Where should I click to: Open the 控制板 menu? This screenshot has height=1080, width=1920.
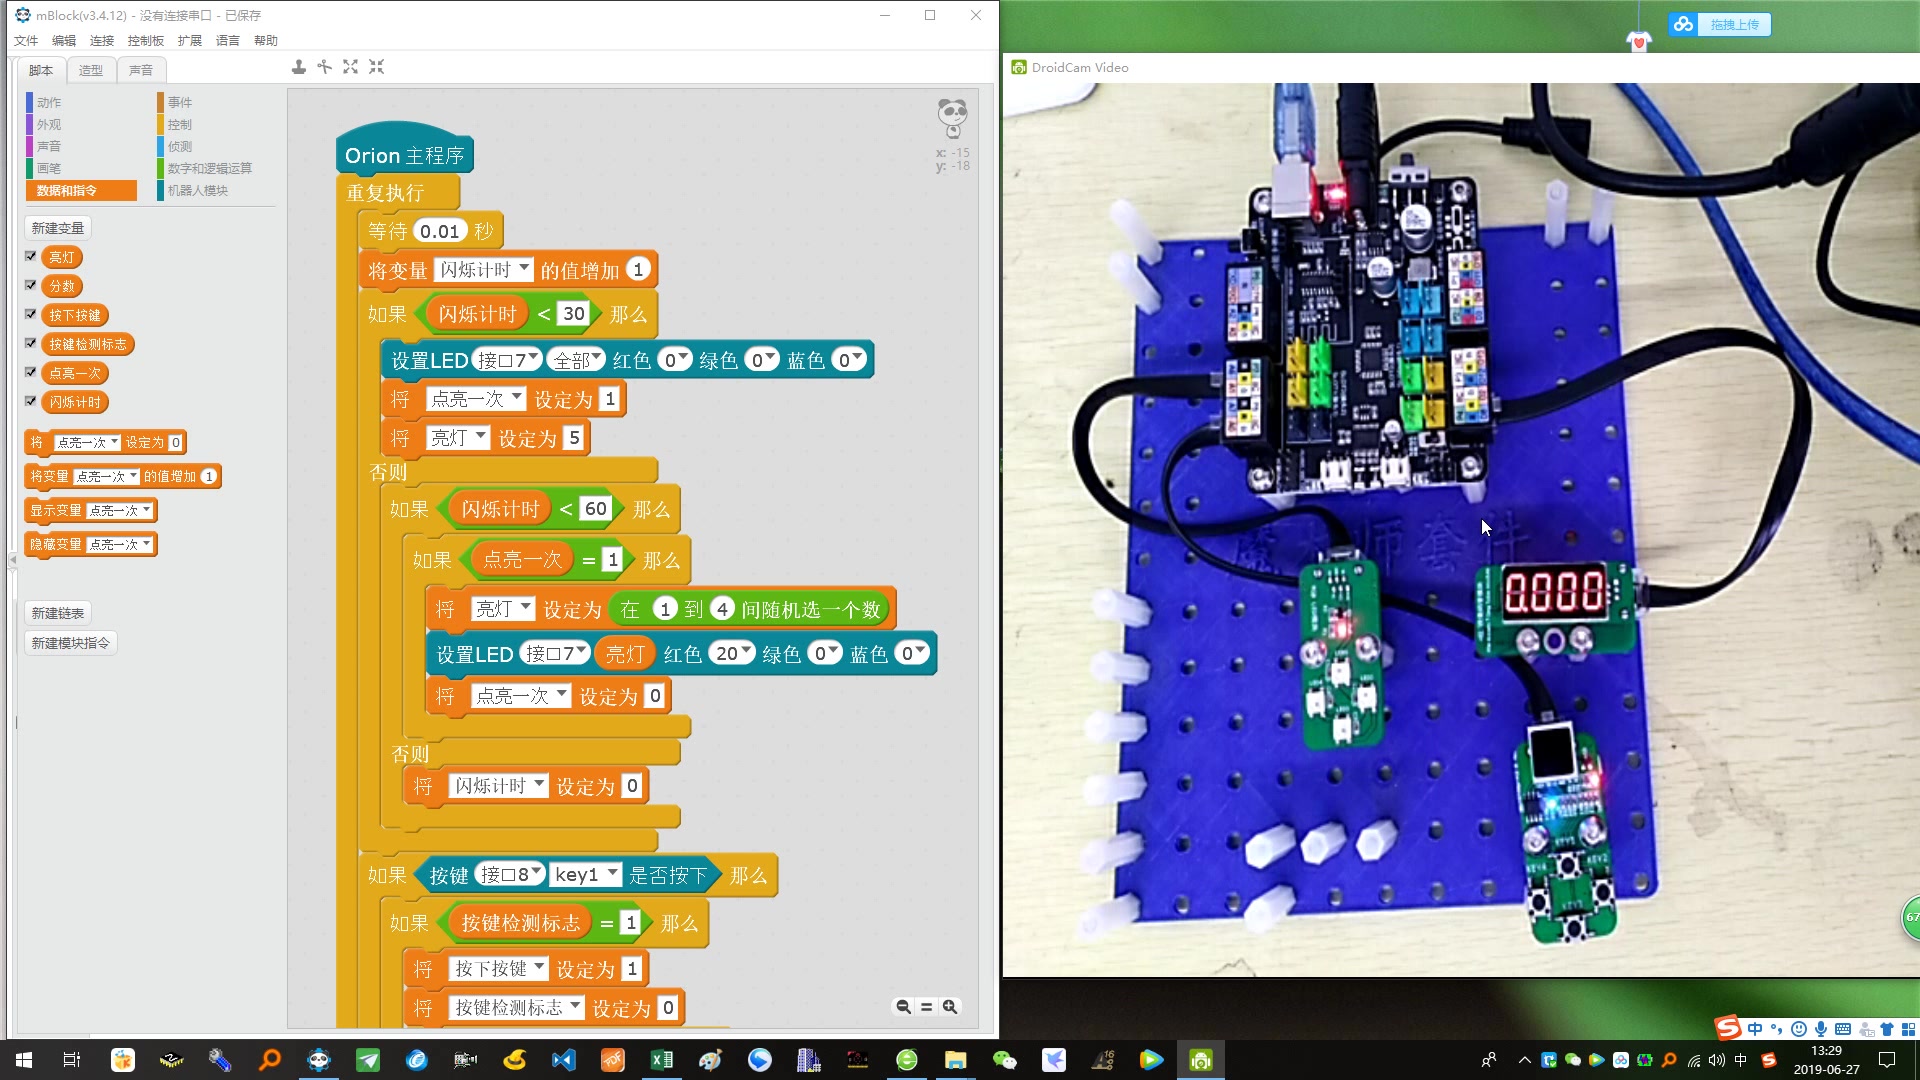point(145,41)
